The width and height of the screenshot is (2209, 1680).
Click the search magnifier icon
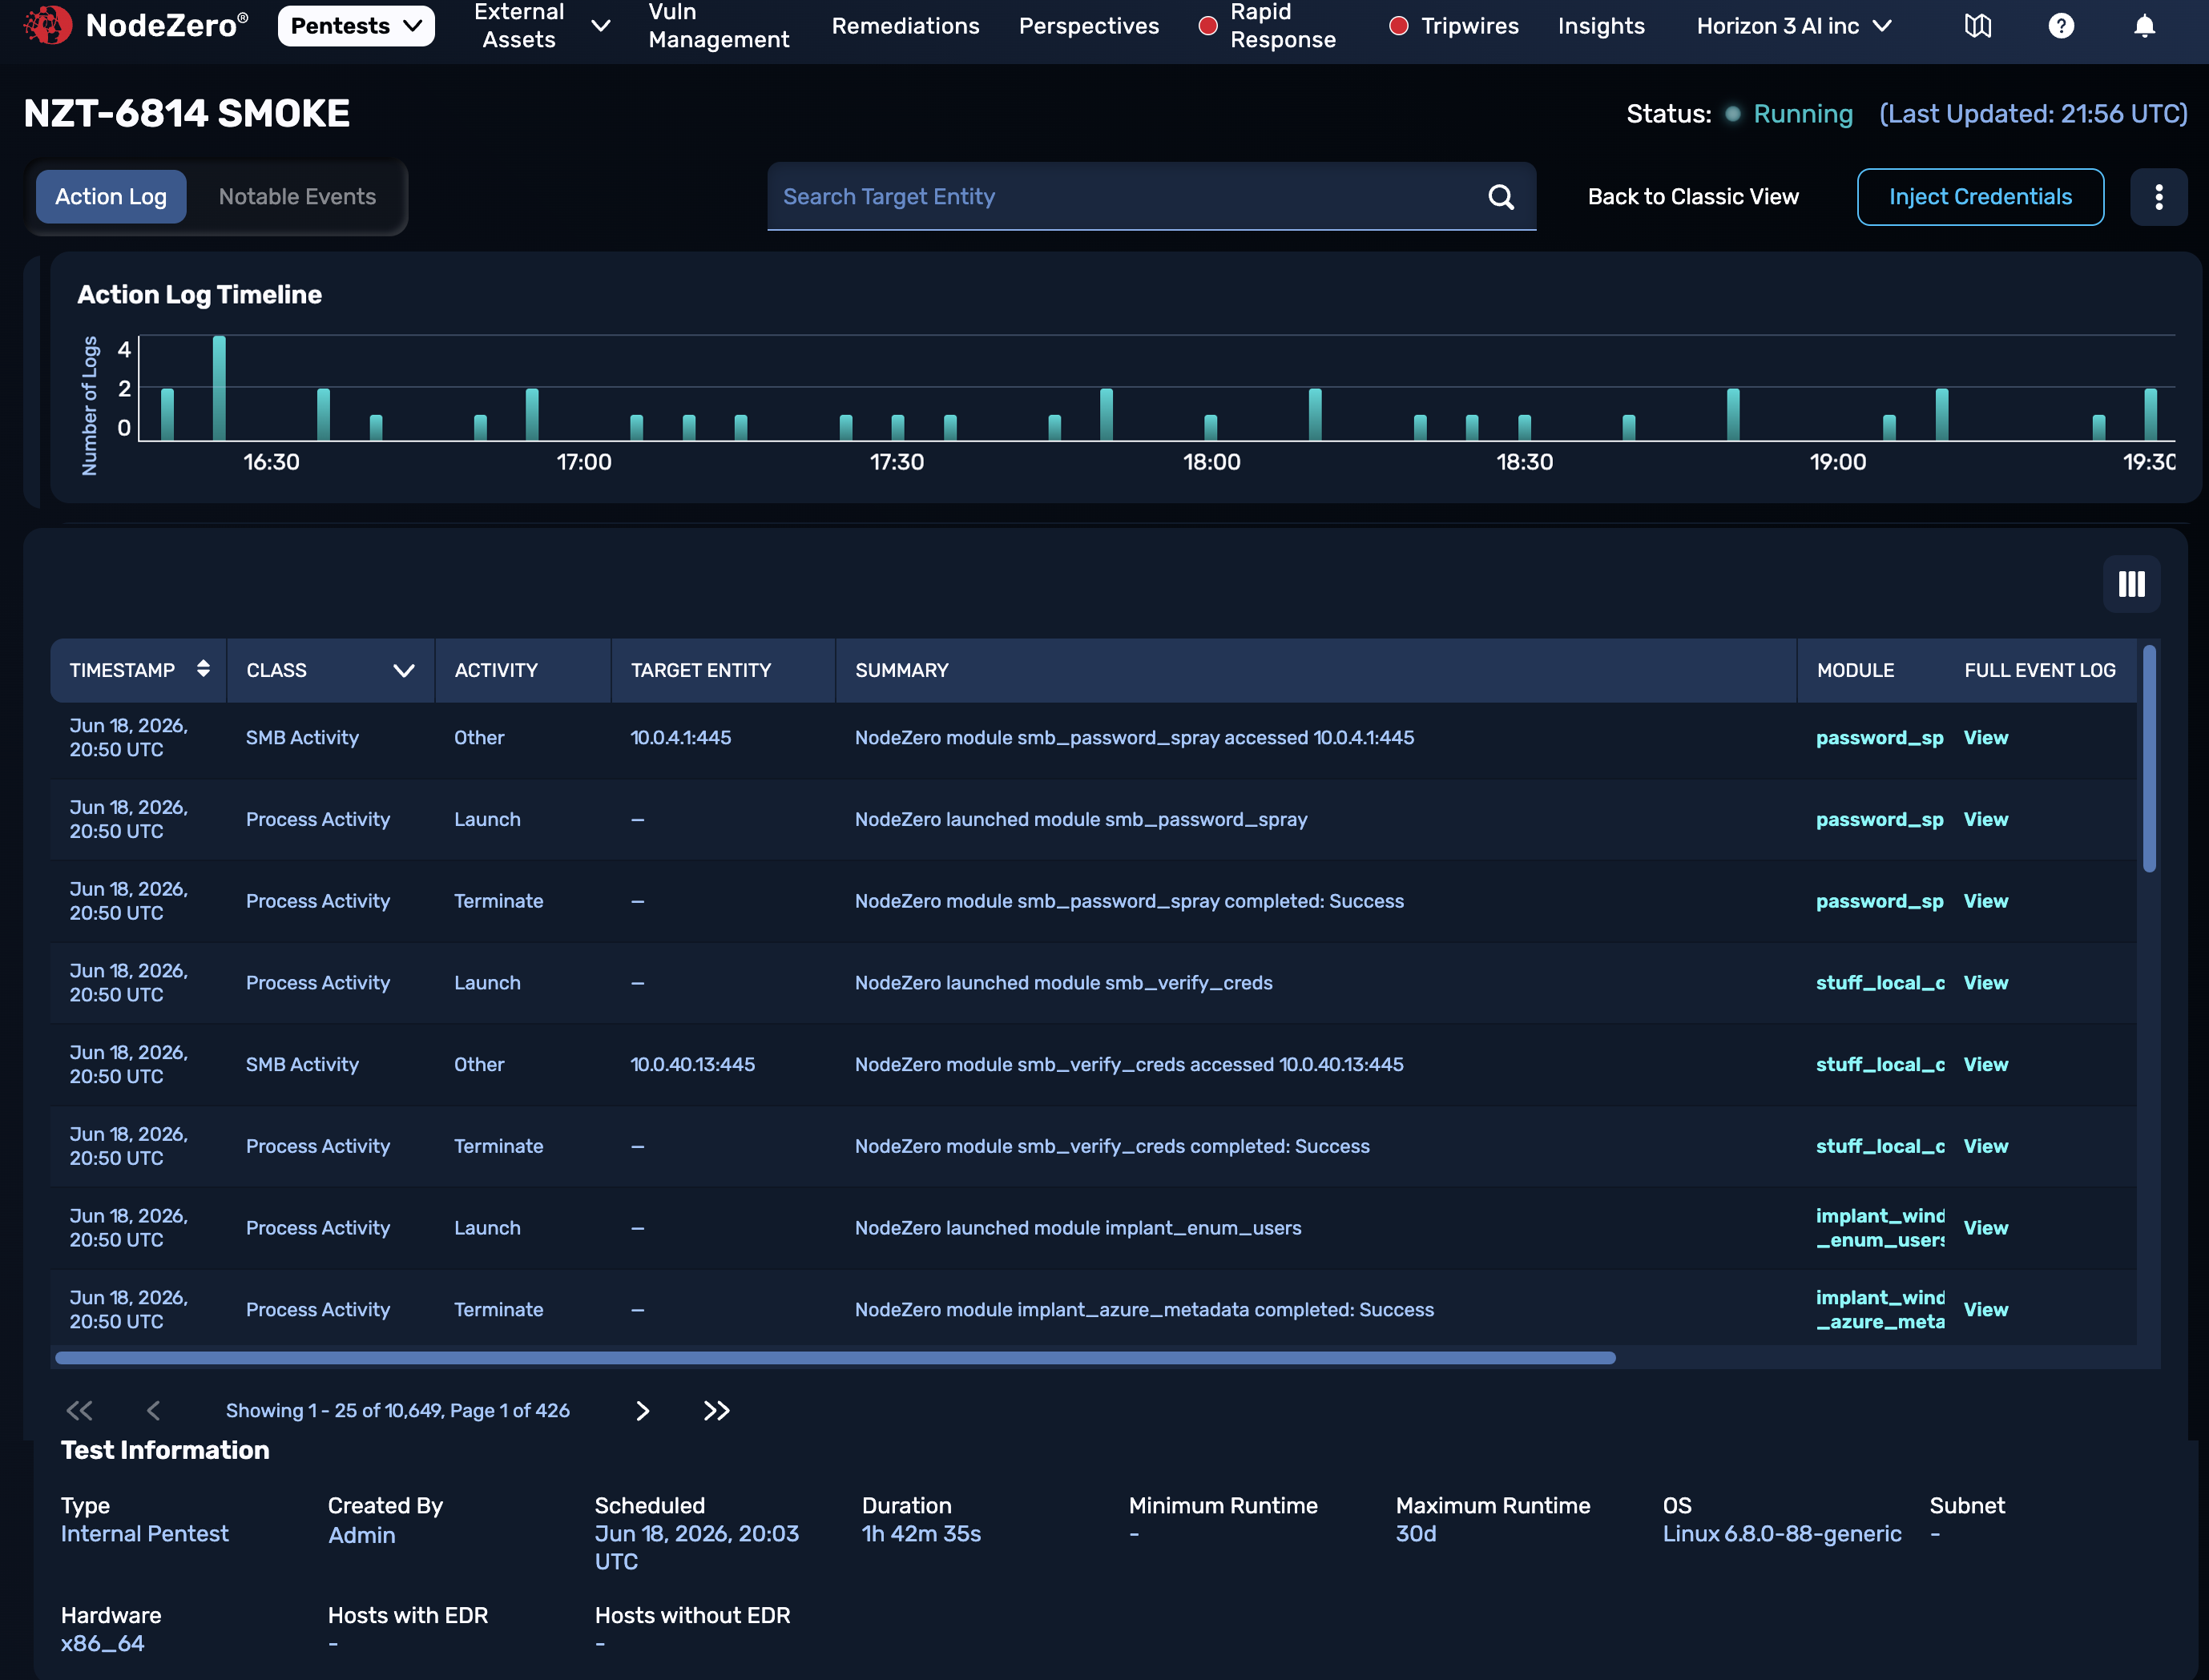point(1501,197)
